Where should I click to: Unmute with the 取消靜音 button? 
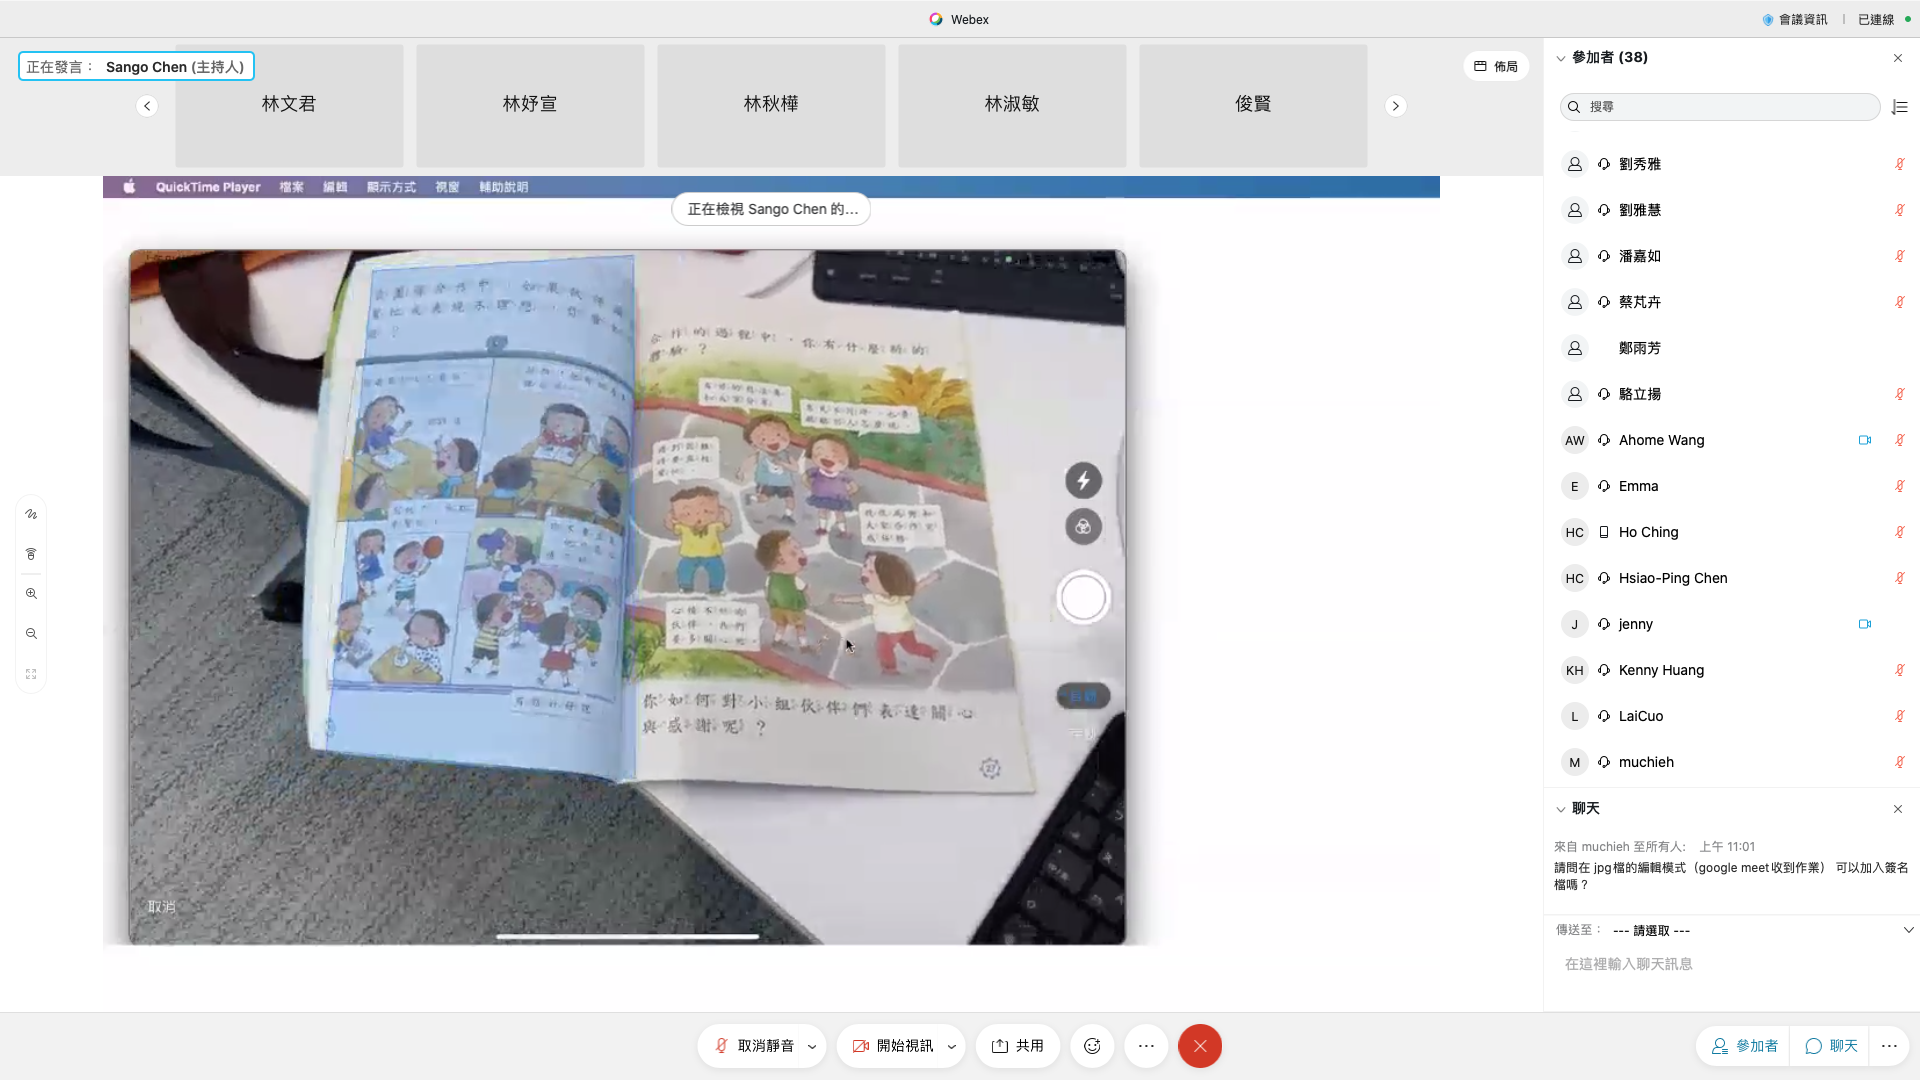[x=753, y=1046]
